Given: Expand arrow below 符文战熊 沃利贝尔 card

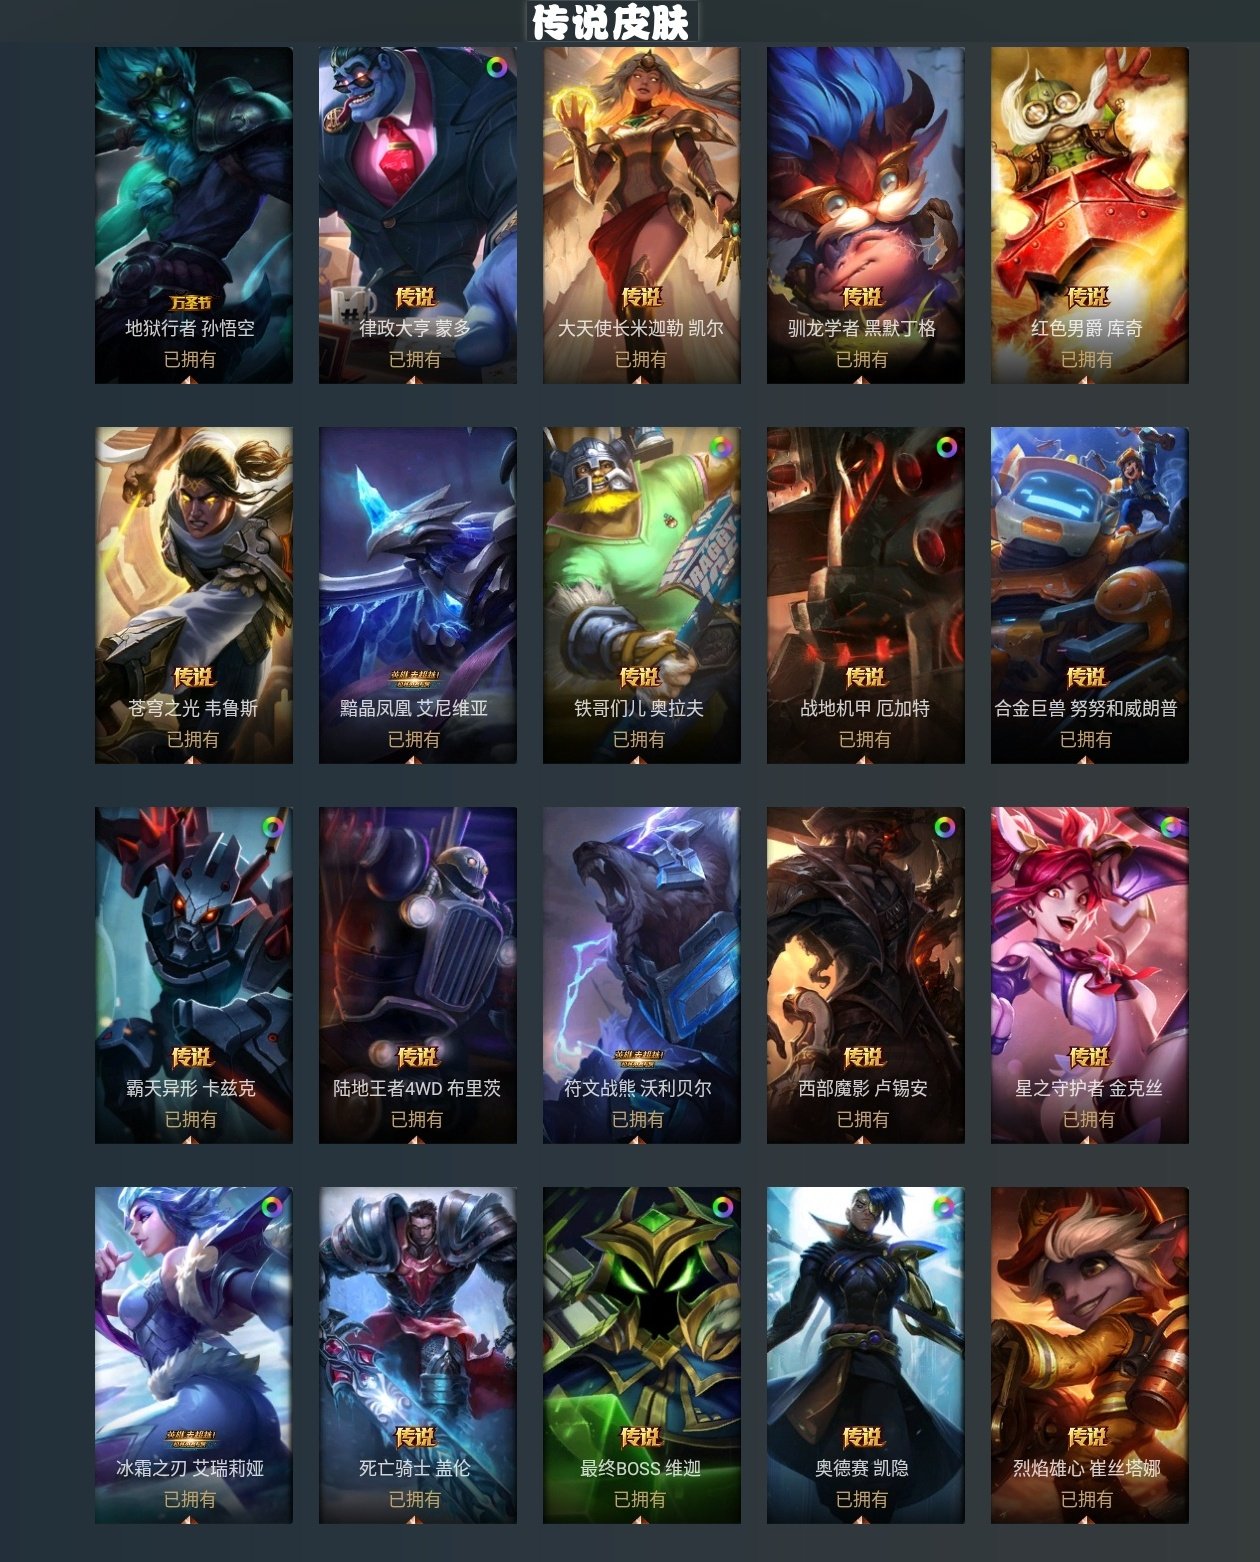Looking at the screenshot, I should pyautogui.click(x=639, y=1140).
